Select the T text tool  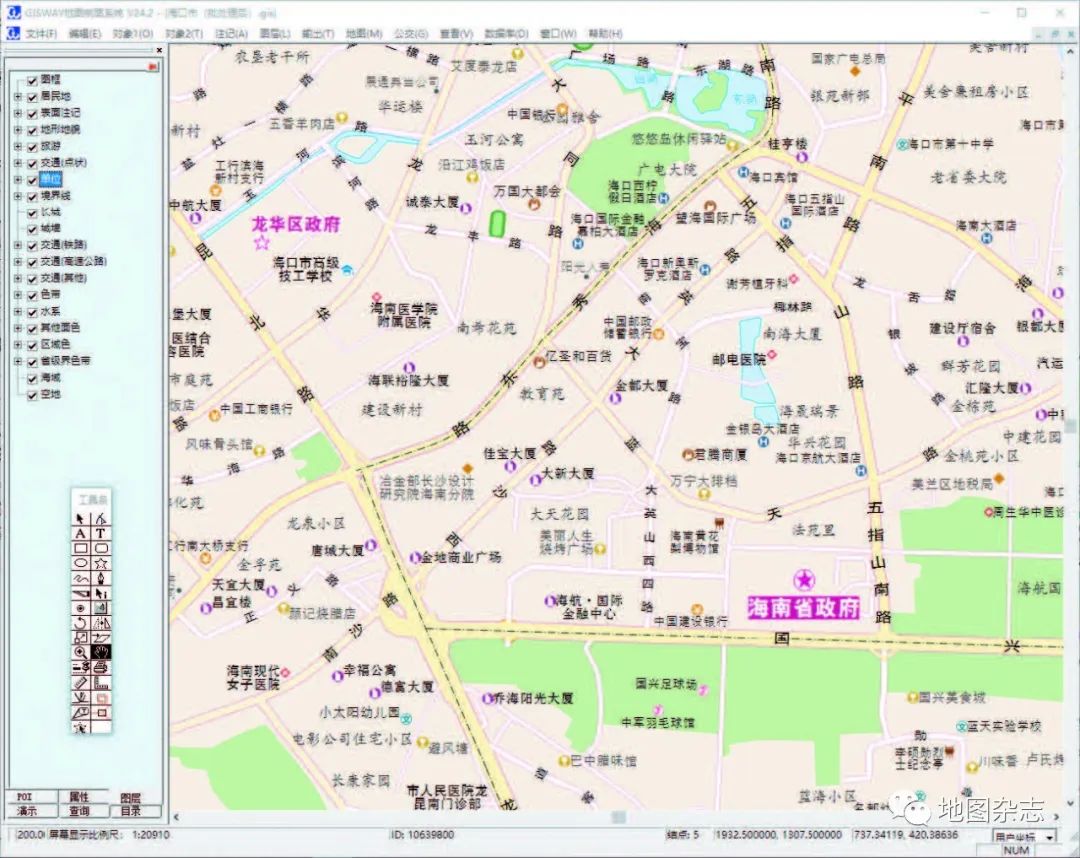pos(100,535)
